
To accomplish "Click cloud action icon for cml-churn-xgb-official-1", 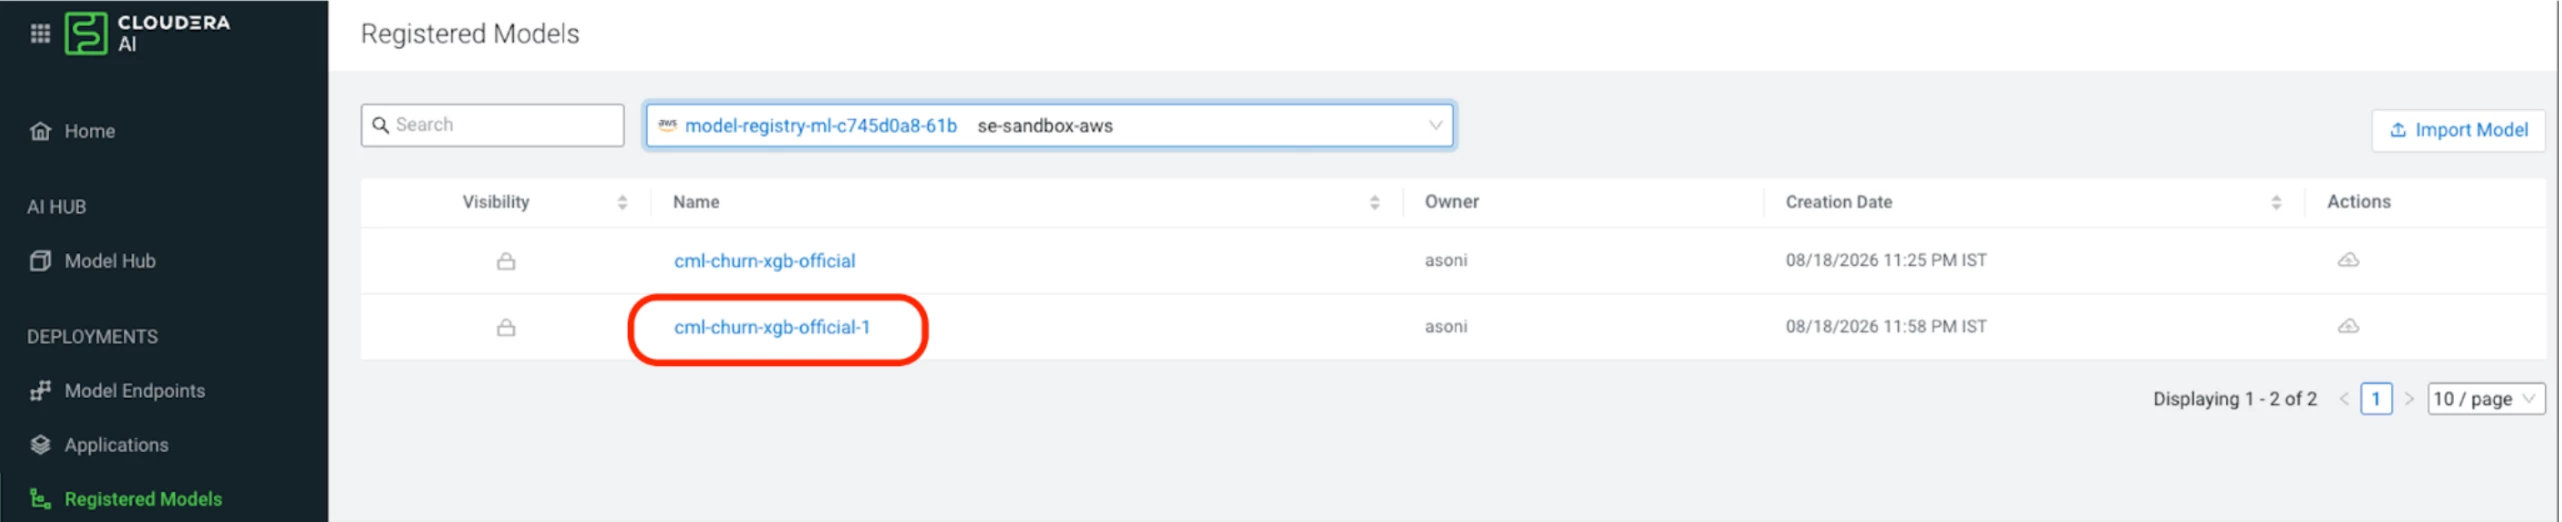I will click(2348, 326).
